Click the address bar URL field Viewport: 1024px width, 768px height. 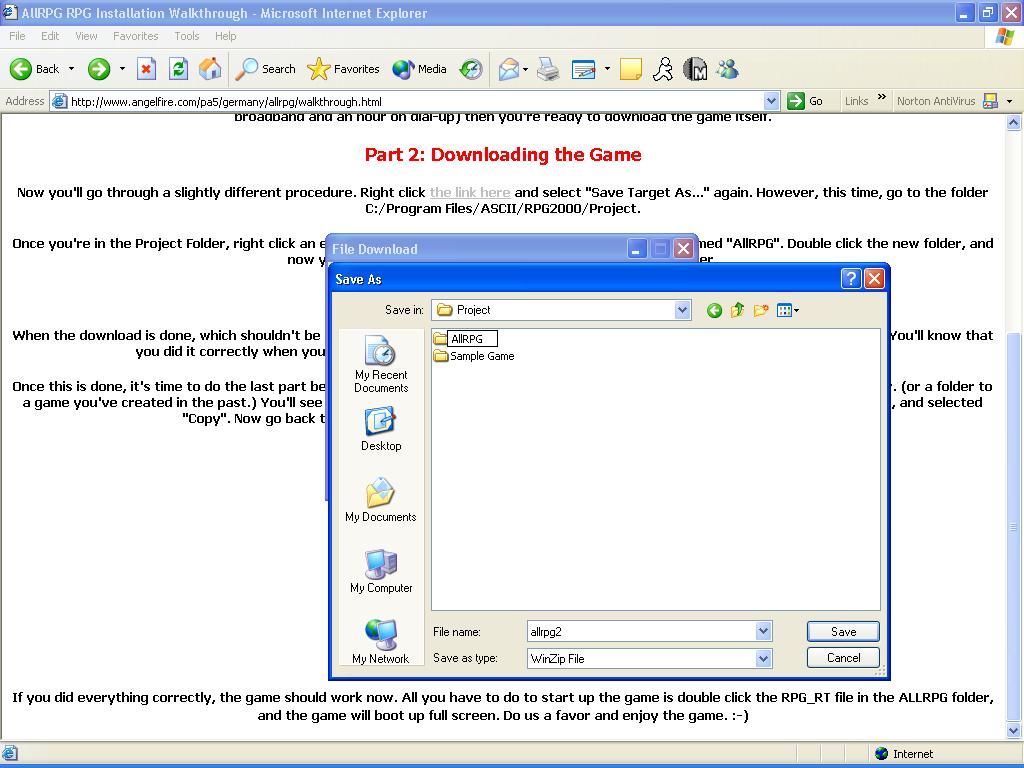tap(415, 101)
